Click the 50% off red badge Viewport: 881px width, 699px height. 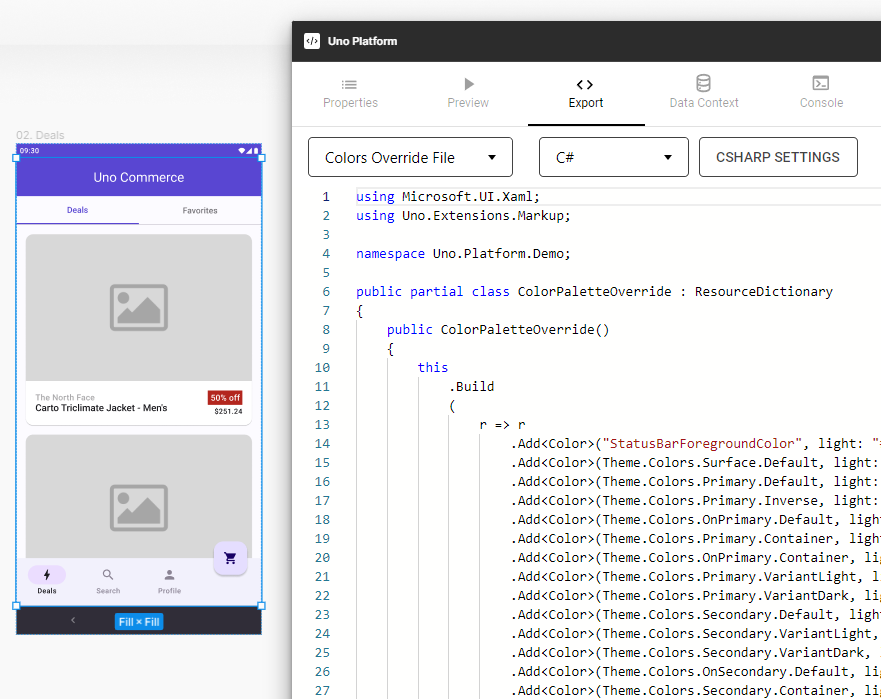(225, 397)
